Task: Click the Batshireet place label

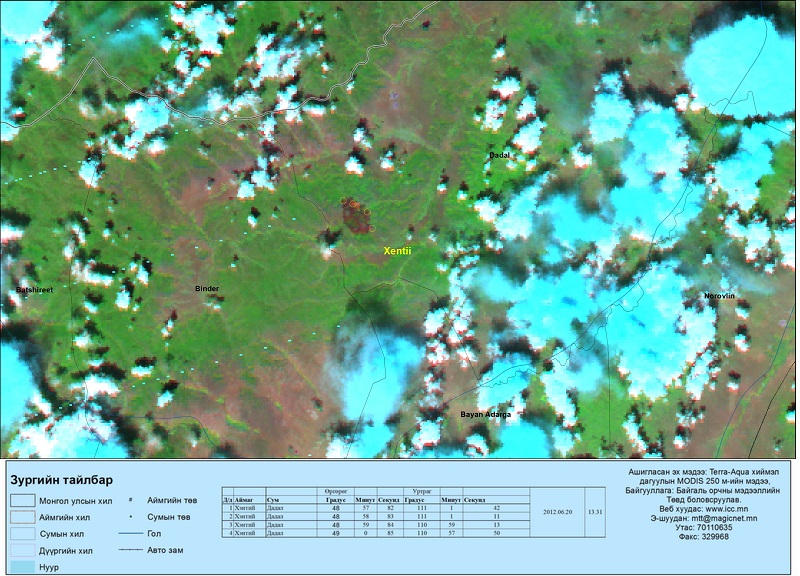Action: [x=34, y=289]
